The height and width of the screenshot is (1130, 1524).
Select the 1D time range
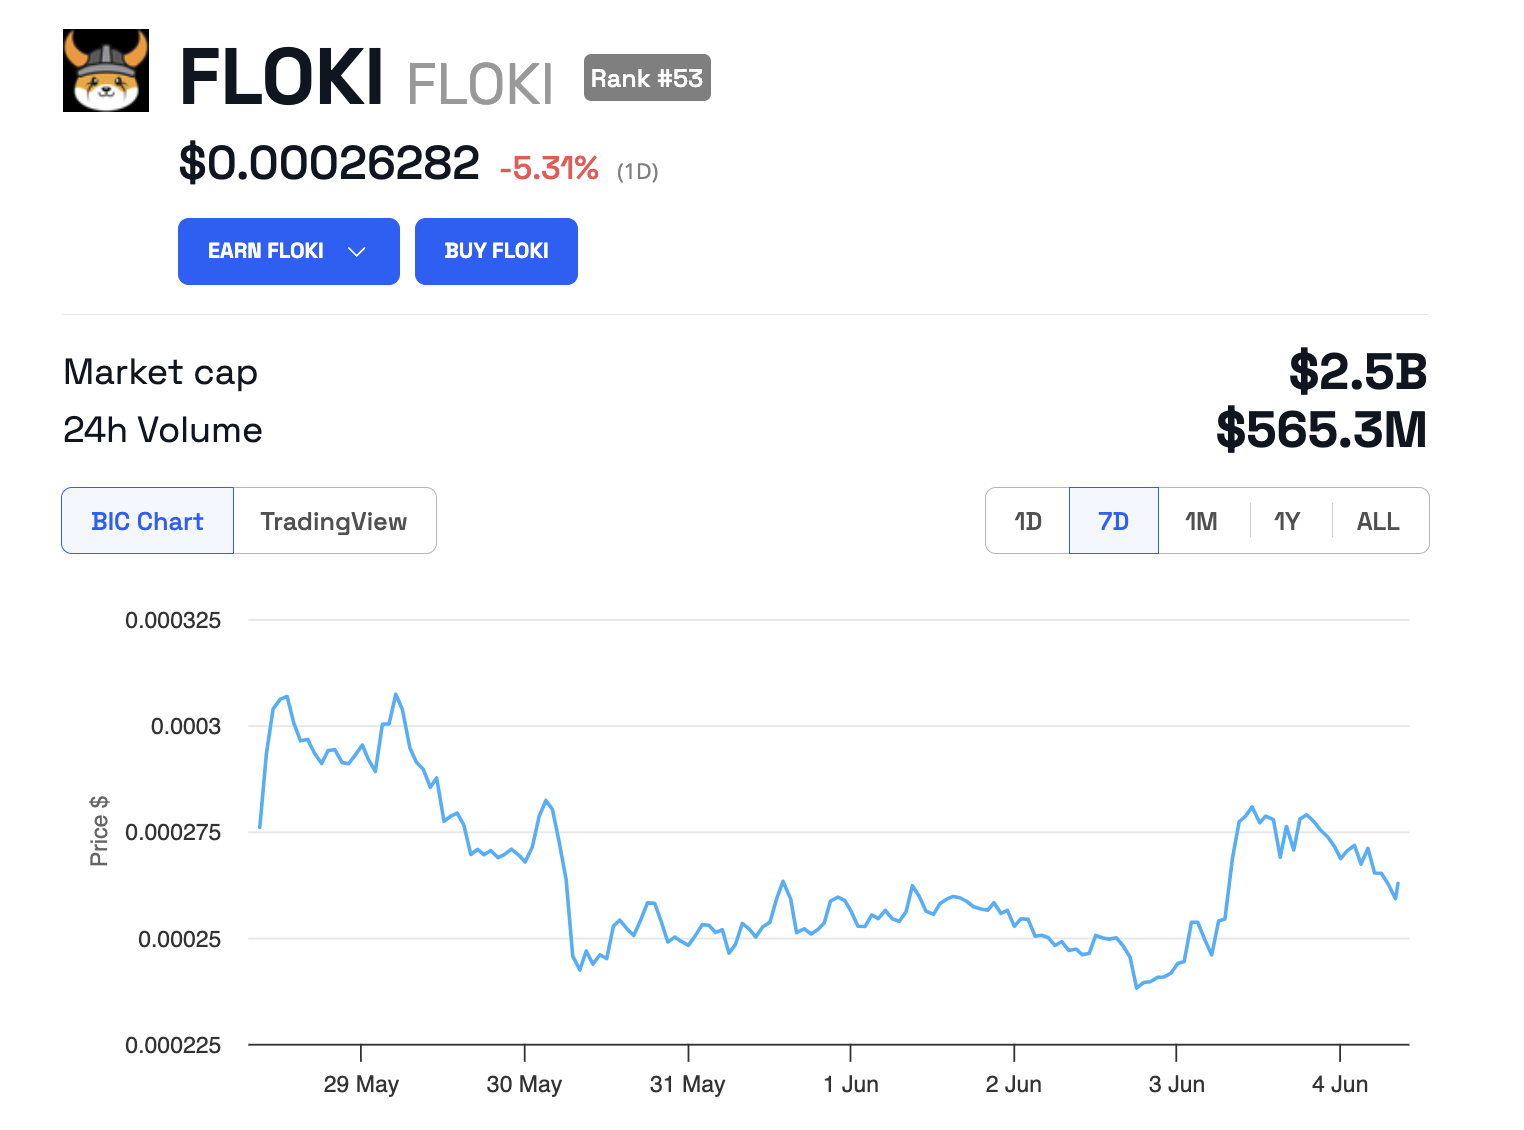tap(1027, 521)
